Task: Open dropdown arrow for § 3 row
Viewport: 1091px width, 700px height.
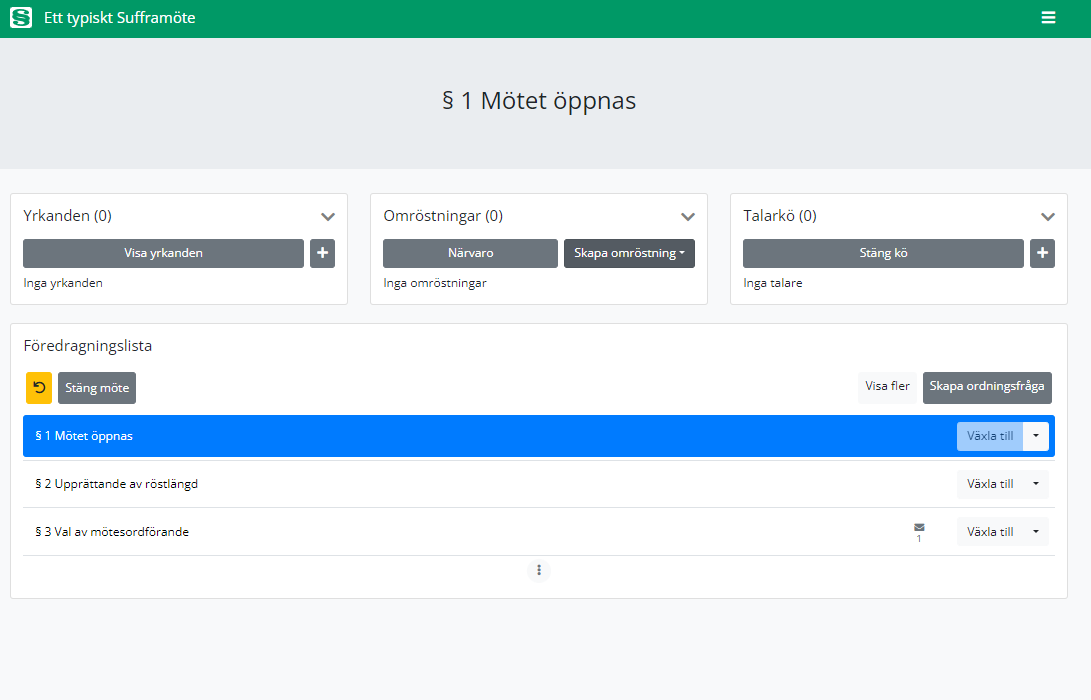Action: click(1036, 532)
